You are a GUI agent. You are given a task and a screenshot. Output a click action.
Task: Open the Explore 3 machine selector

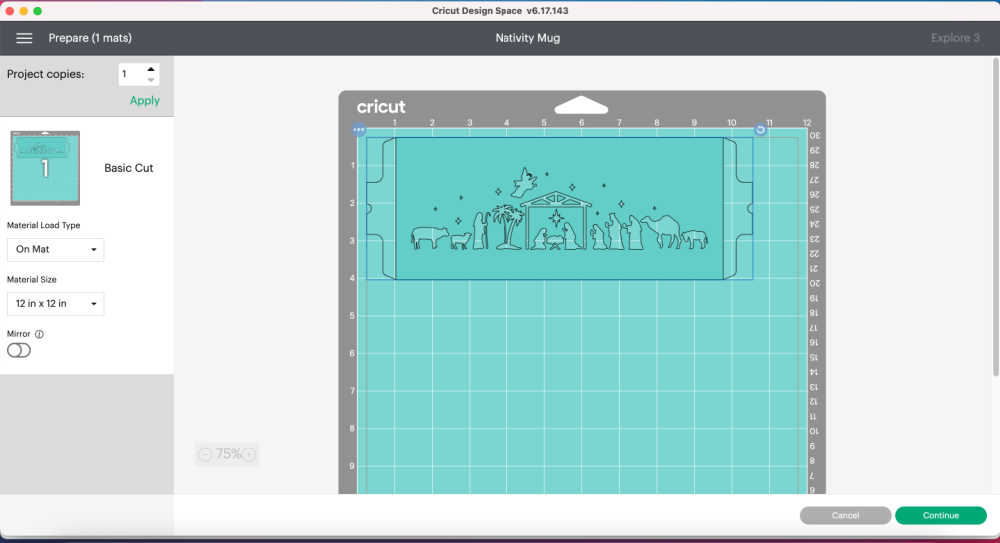955,38
